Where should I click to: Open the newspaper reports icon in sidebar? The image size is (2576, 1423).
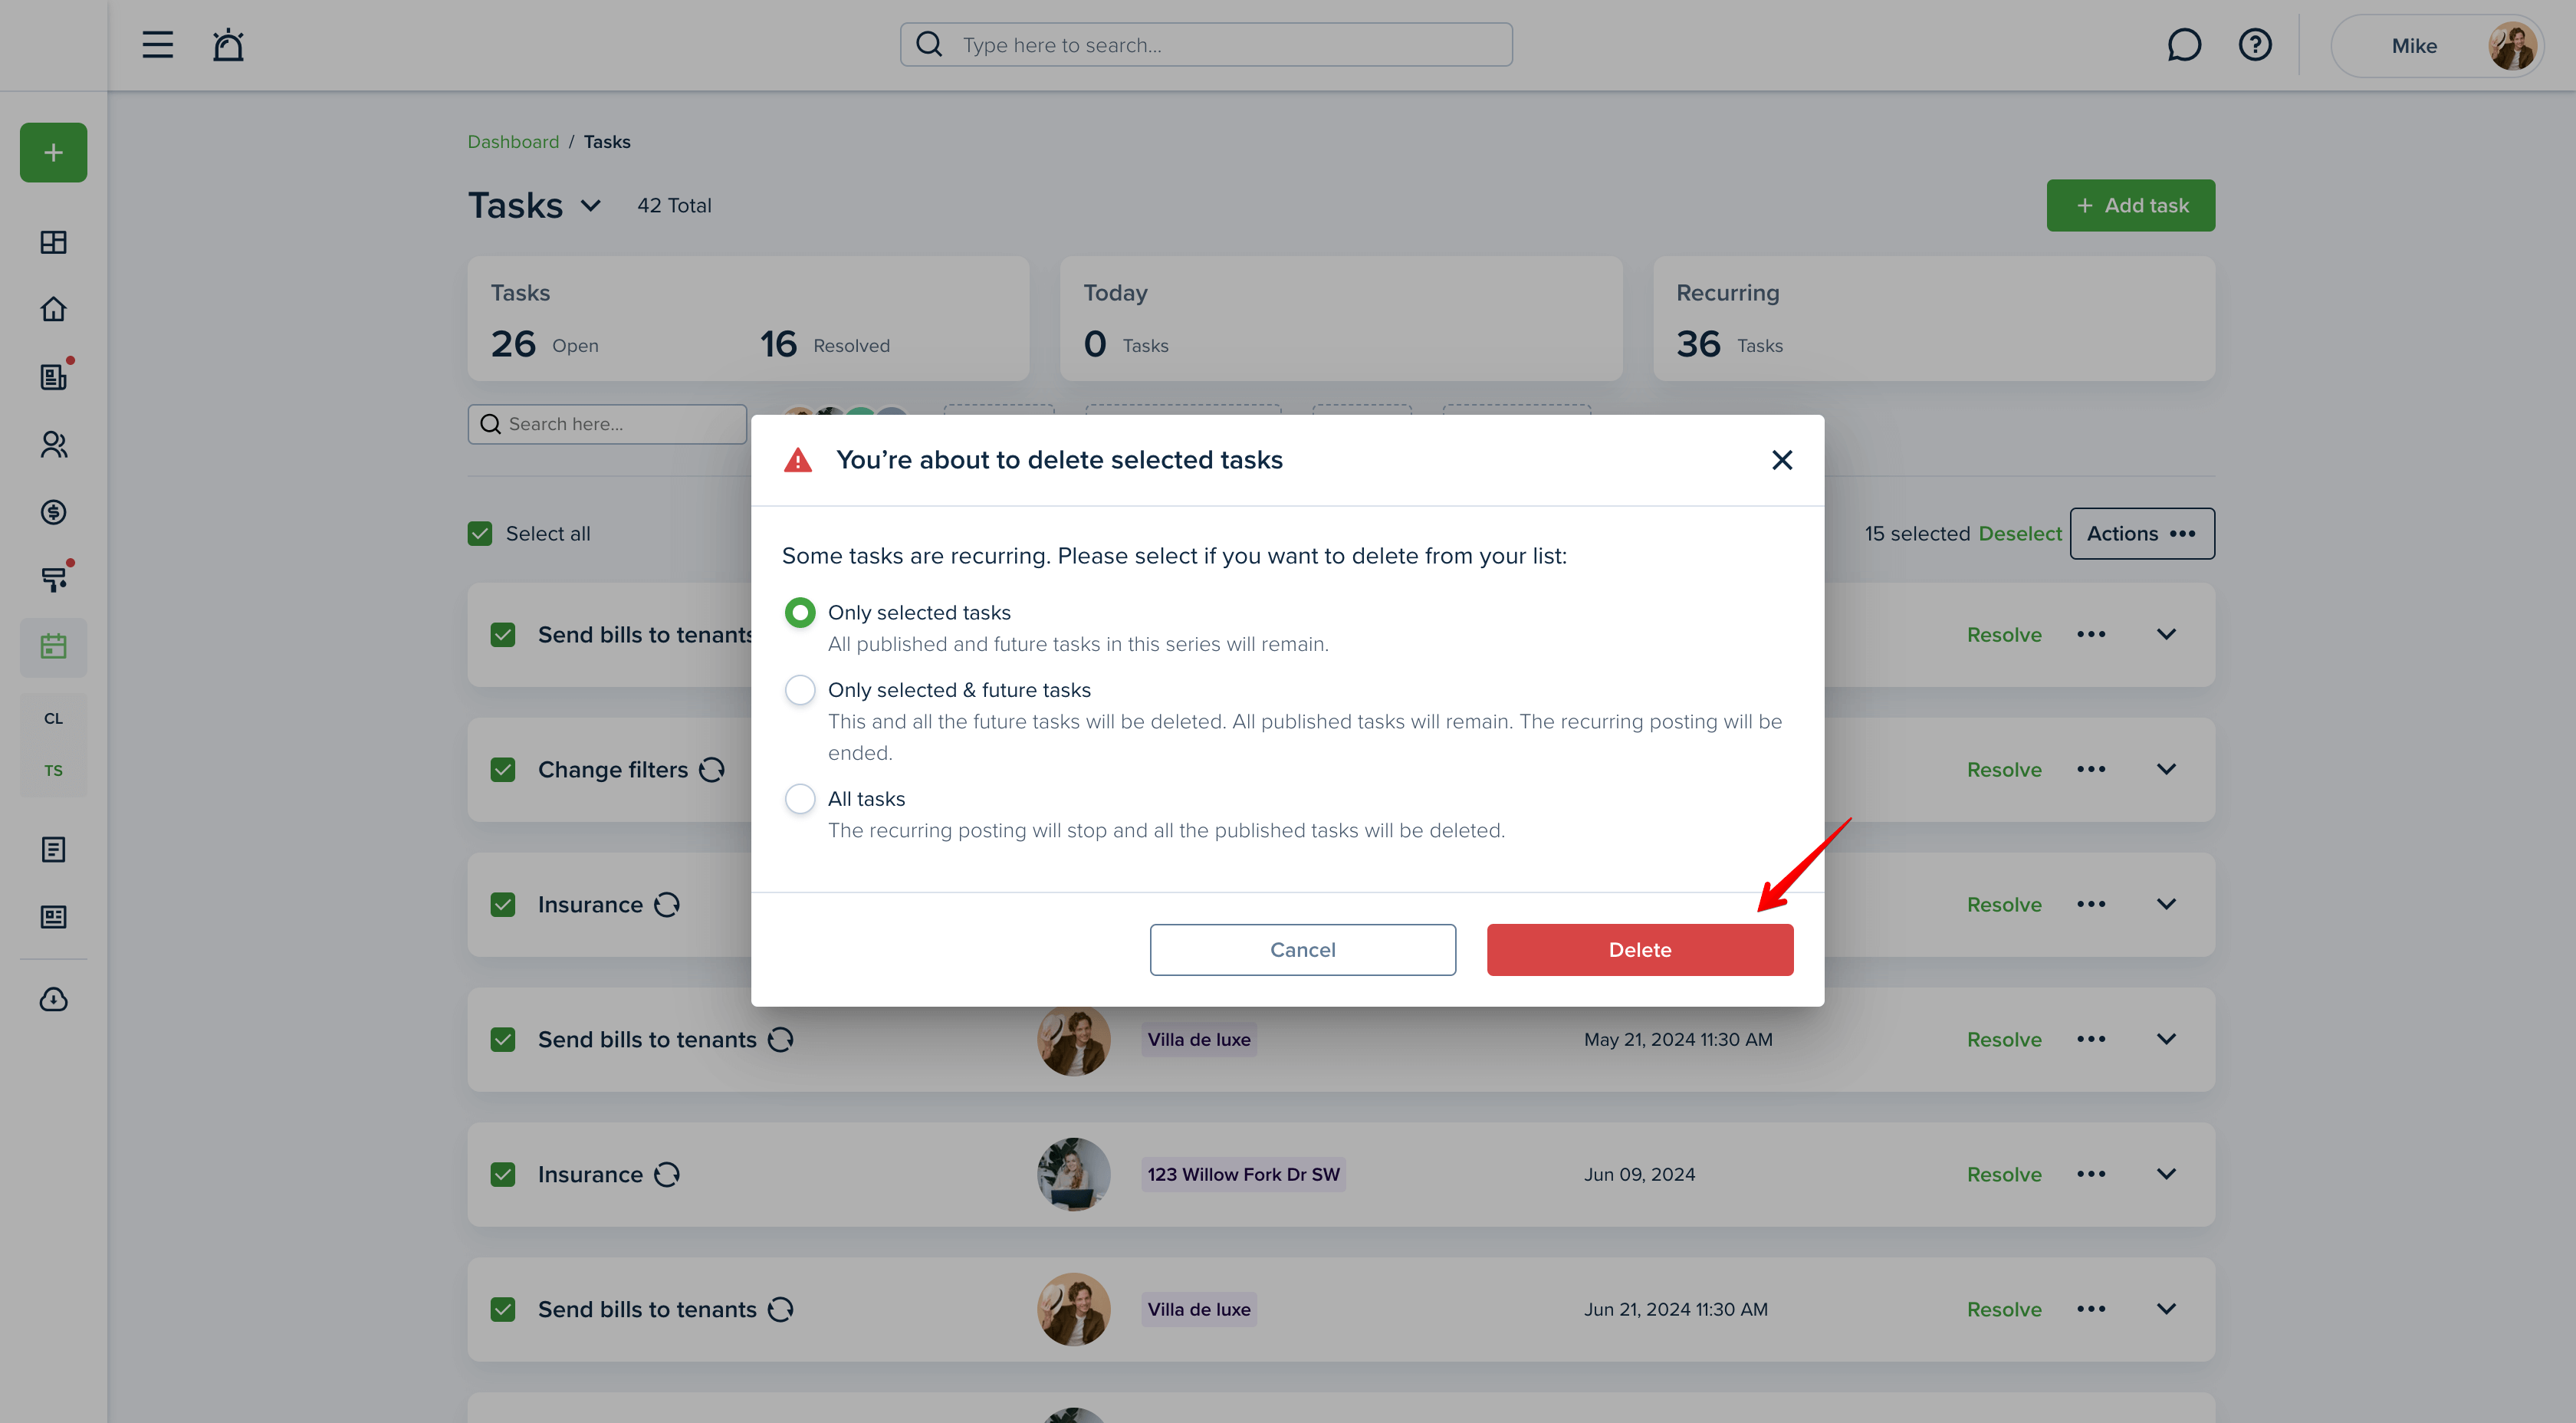coord(54,917)
